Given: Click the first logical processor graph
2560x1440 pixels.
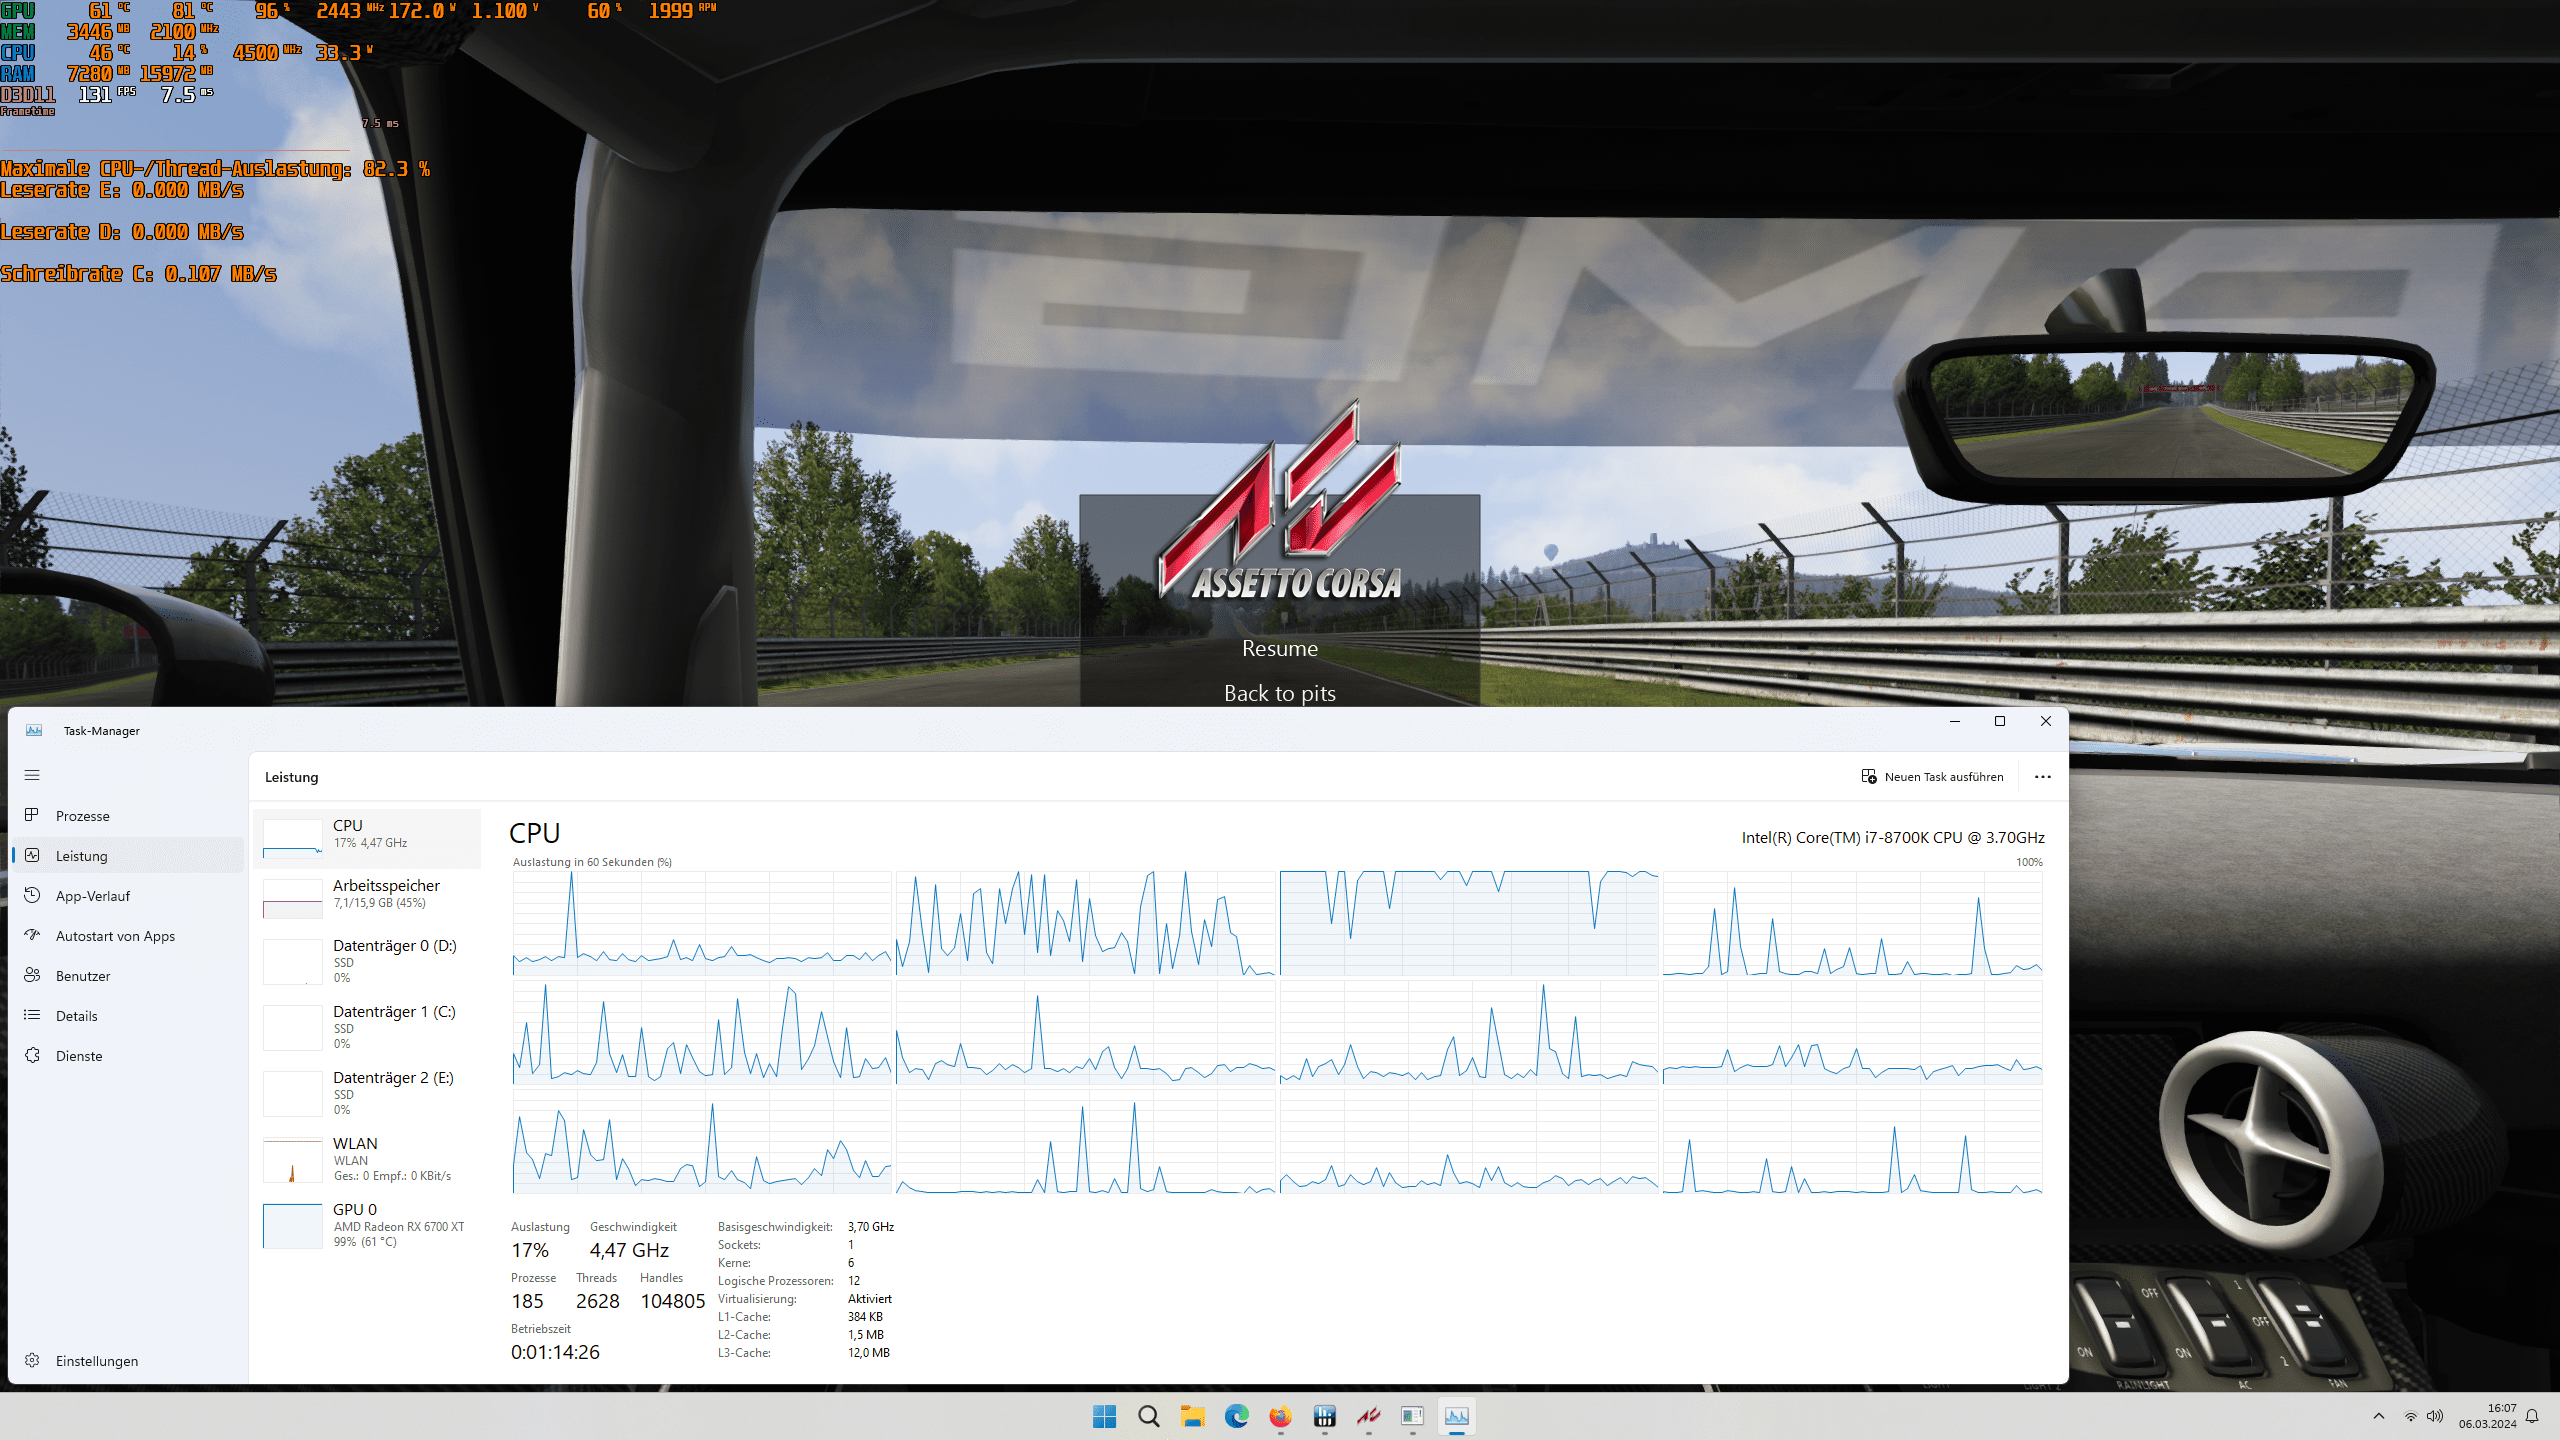Looking at the screenshot, I should point(702,923).
